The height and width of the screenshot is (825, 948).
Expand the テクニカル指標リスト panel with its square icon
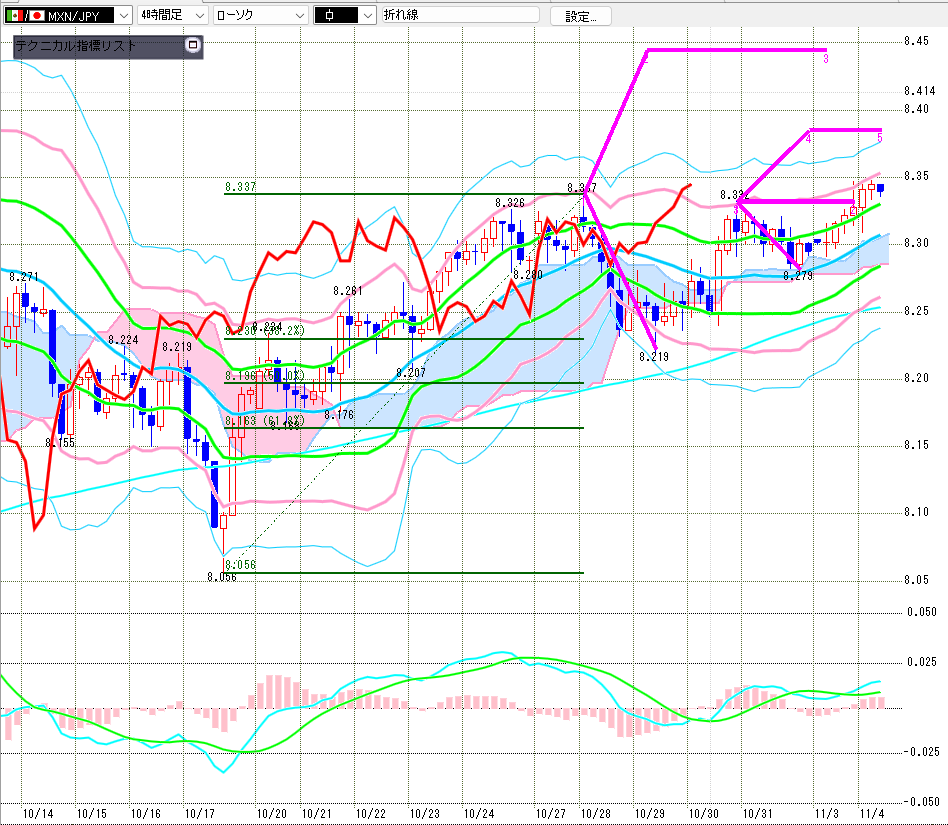click(x=193, y=45)
